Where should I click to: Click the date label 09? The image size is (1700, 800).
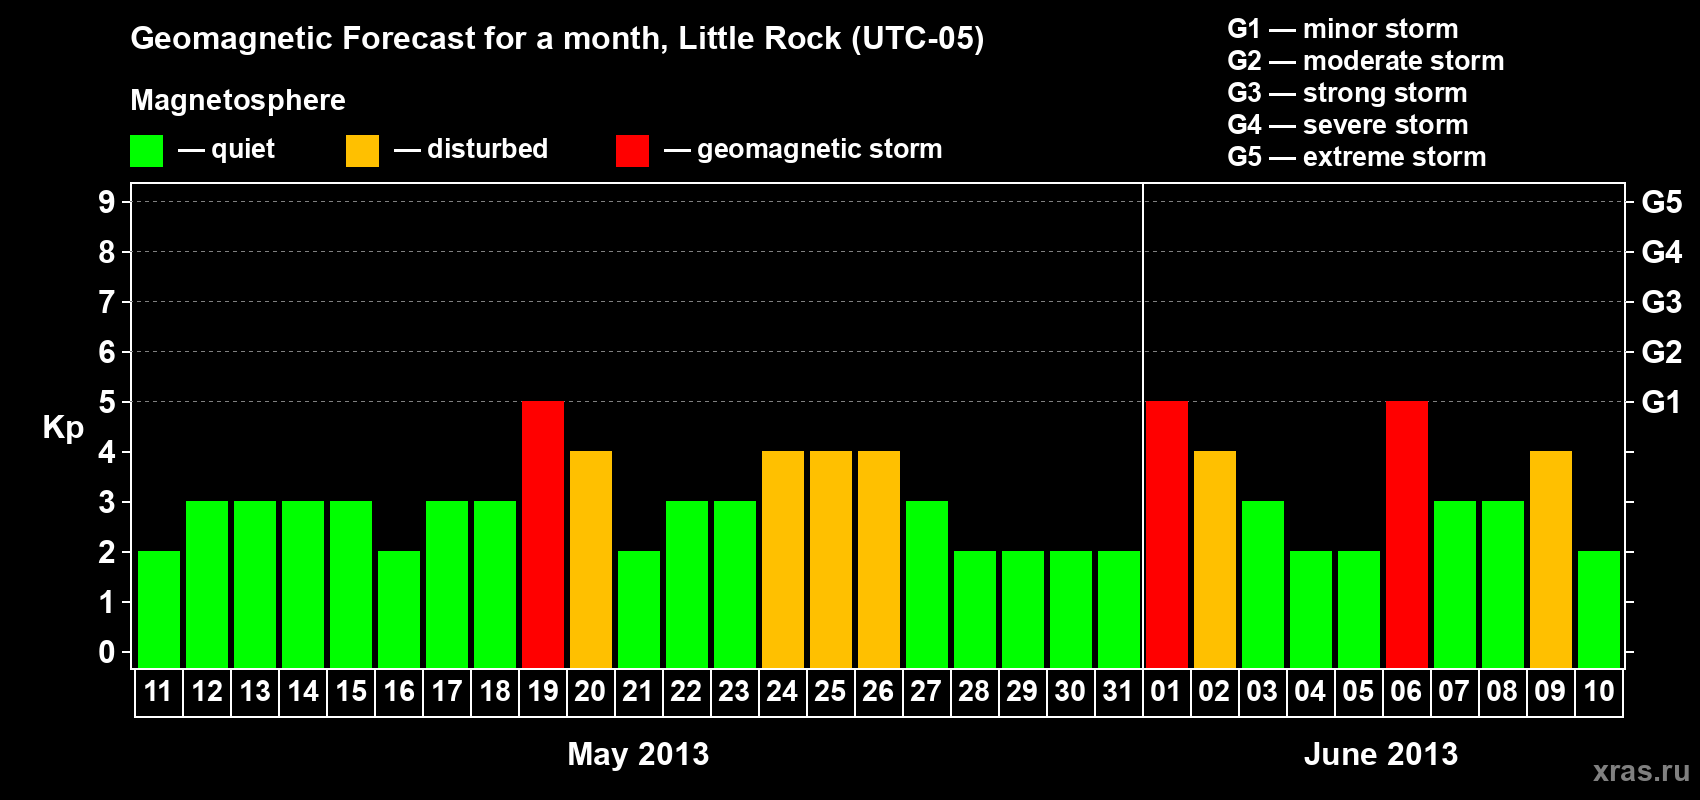tap(1551, 692)
